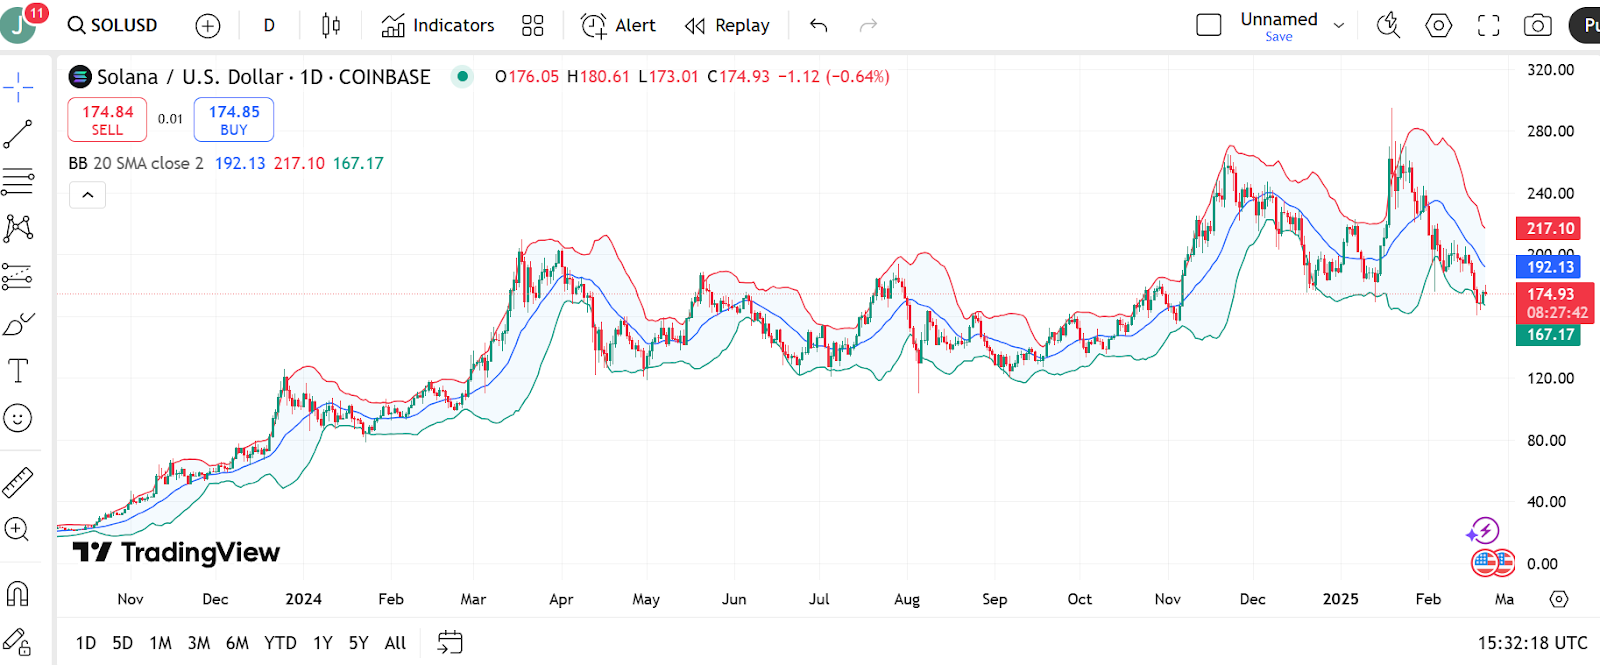Image resolution: width=1600 pixels, height=665 pixels.
Task: Enter fullscreen mode
Action: point(1488,25)
